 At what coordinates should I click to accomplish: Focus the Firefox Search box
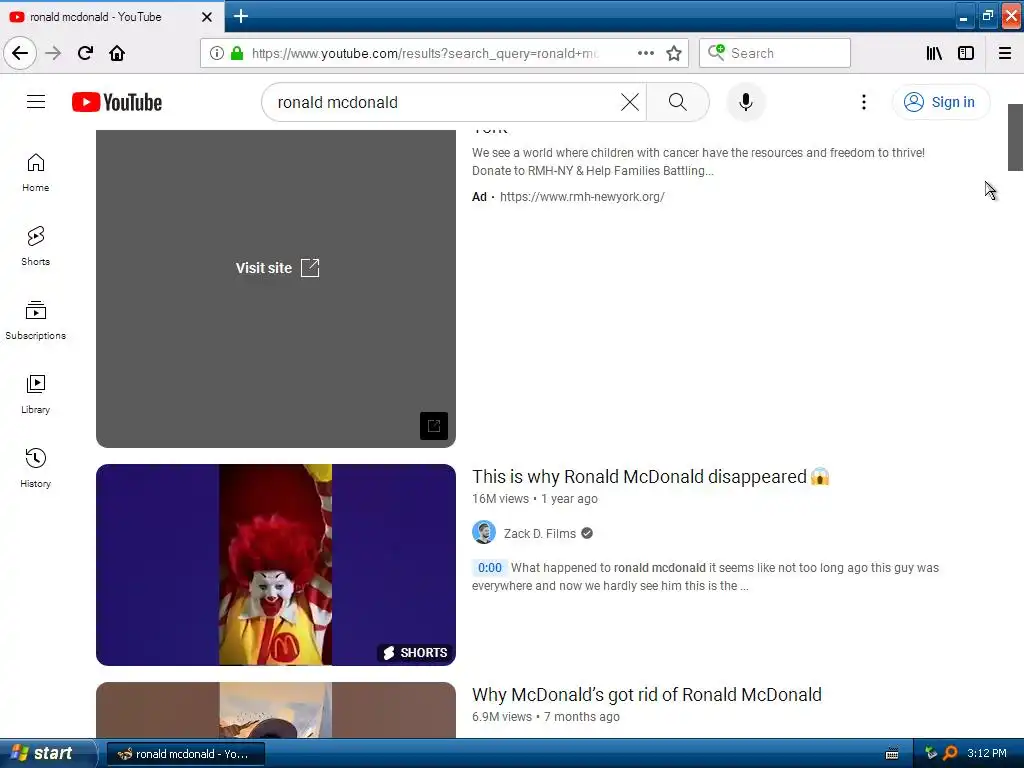(x=775, y=53)
